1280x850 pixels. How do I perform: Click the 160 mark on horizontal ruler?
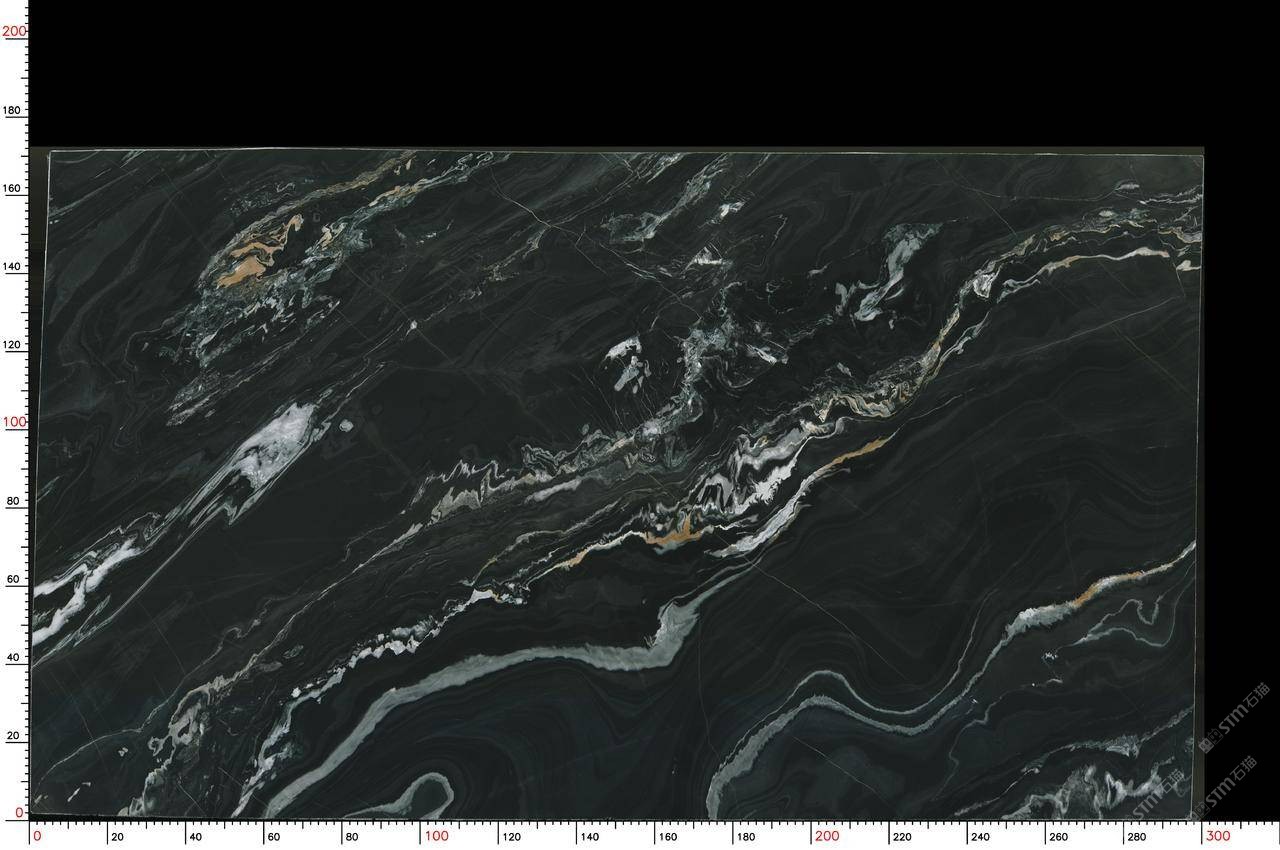[669, 837]
